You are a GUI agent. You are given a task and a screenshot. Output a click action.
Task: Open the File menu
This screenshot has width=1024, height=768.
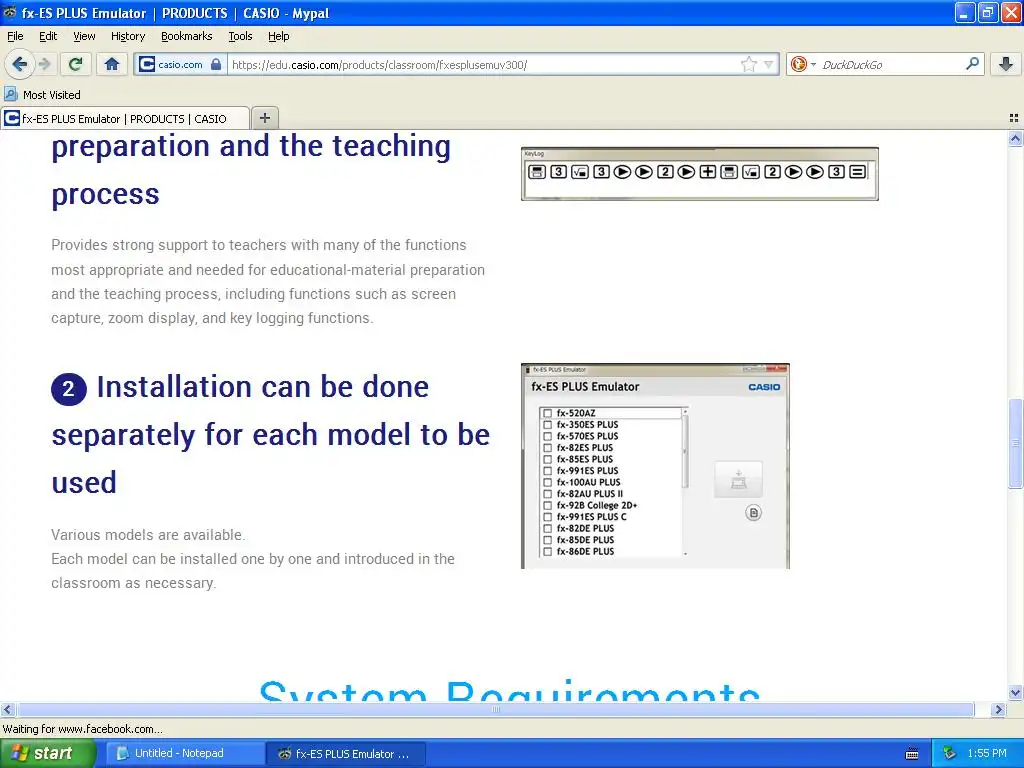(x=15, y=36)
